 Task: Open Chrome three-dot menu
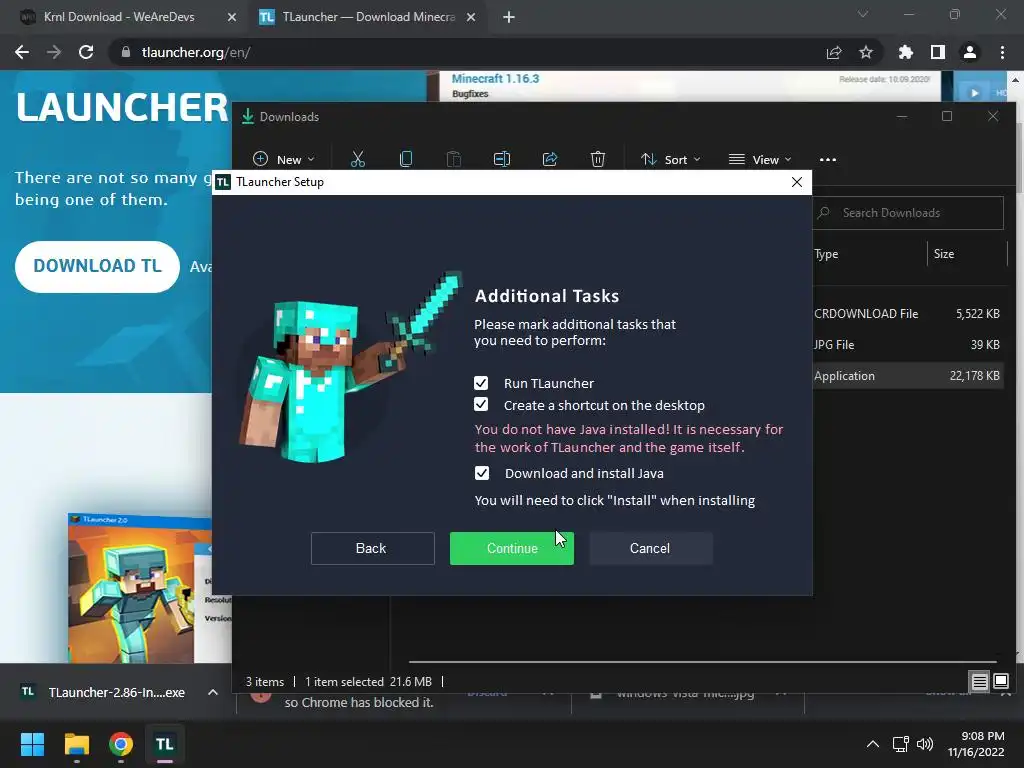1002,52
